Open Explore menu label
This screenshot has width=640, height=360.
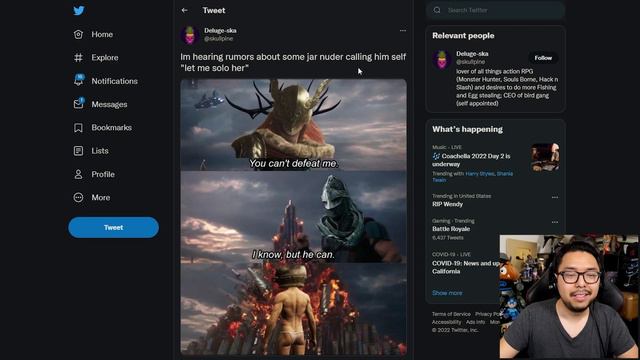(105, 58)
